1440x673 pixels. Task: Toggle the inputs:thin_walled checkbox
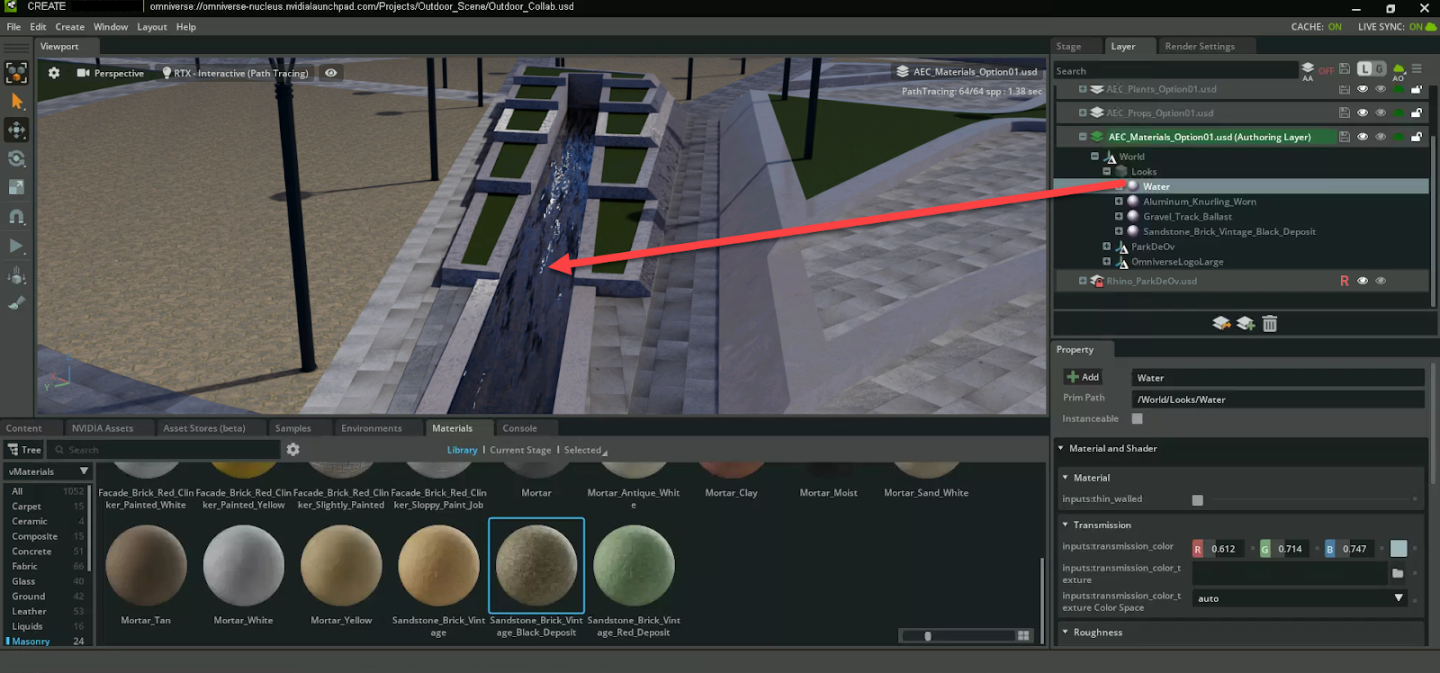[x=1197, y=499]
